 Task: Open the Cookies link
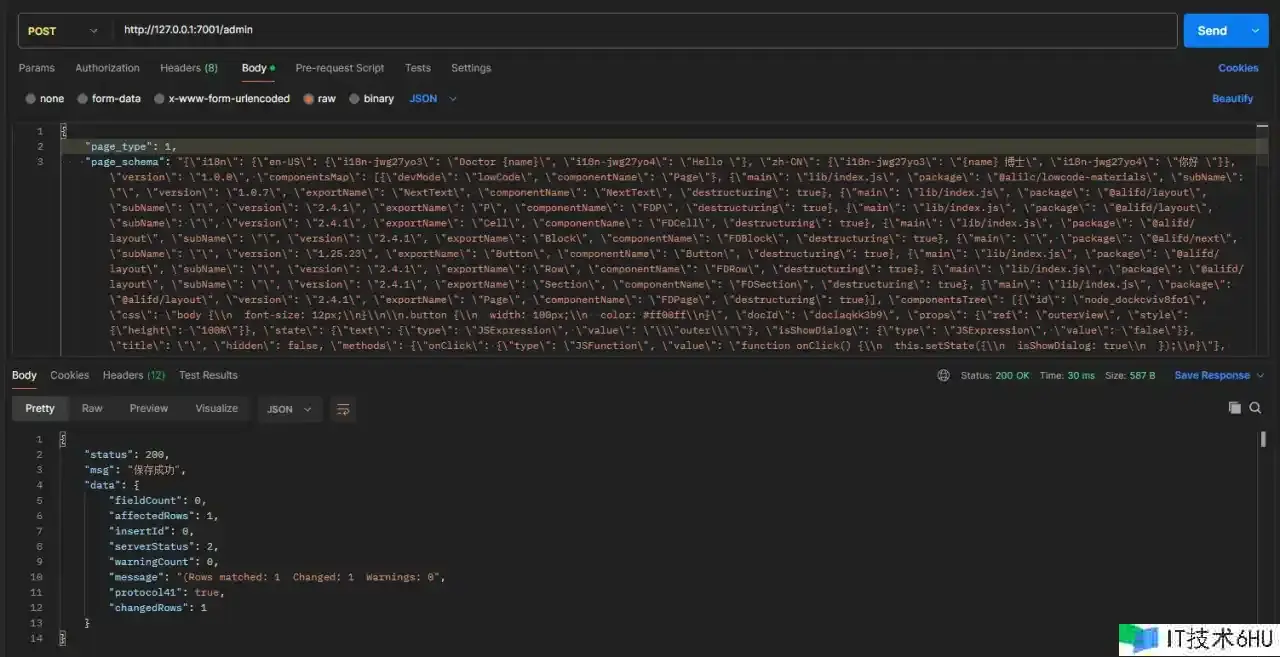1238,68
